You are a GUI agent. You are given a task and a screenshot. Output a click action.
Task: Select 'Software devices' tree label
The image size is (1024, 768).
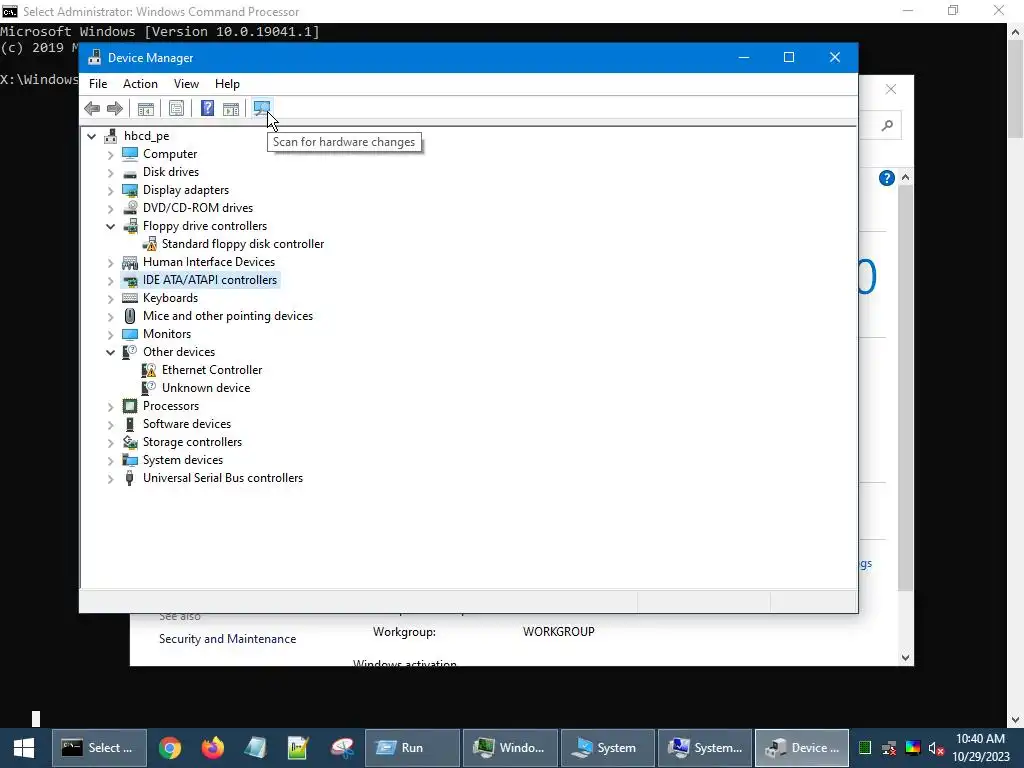point(187,424)
